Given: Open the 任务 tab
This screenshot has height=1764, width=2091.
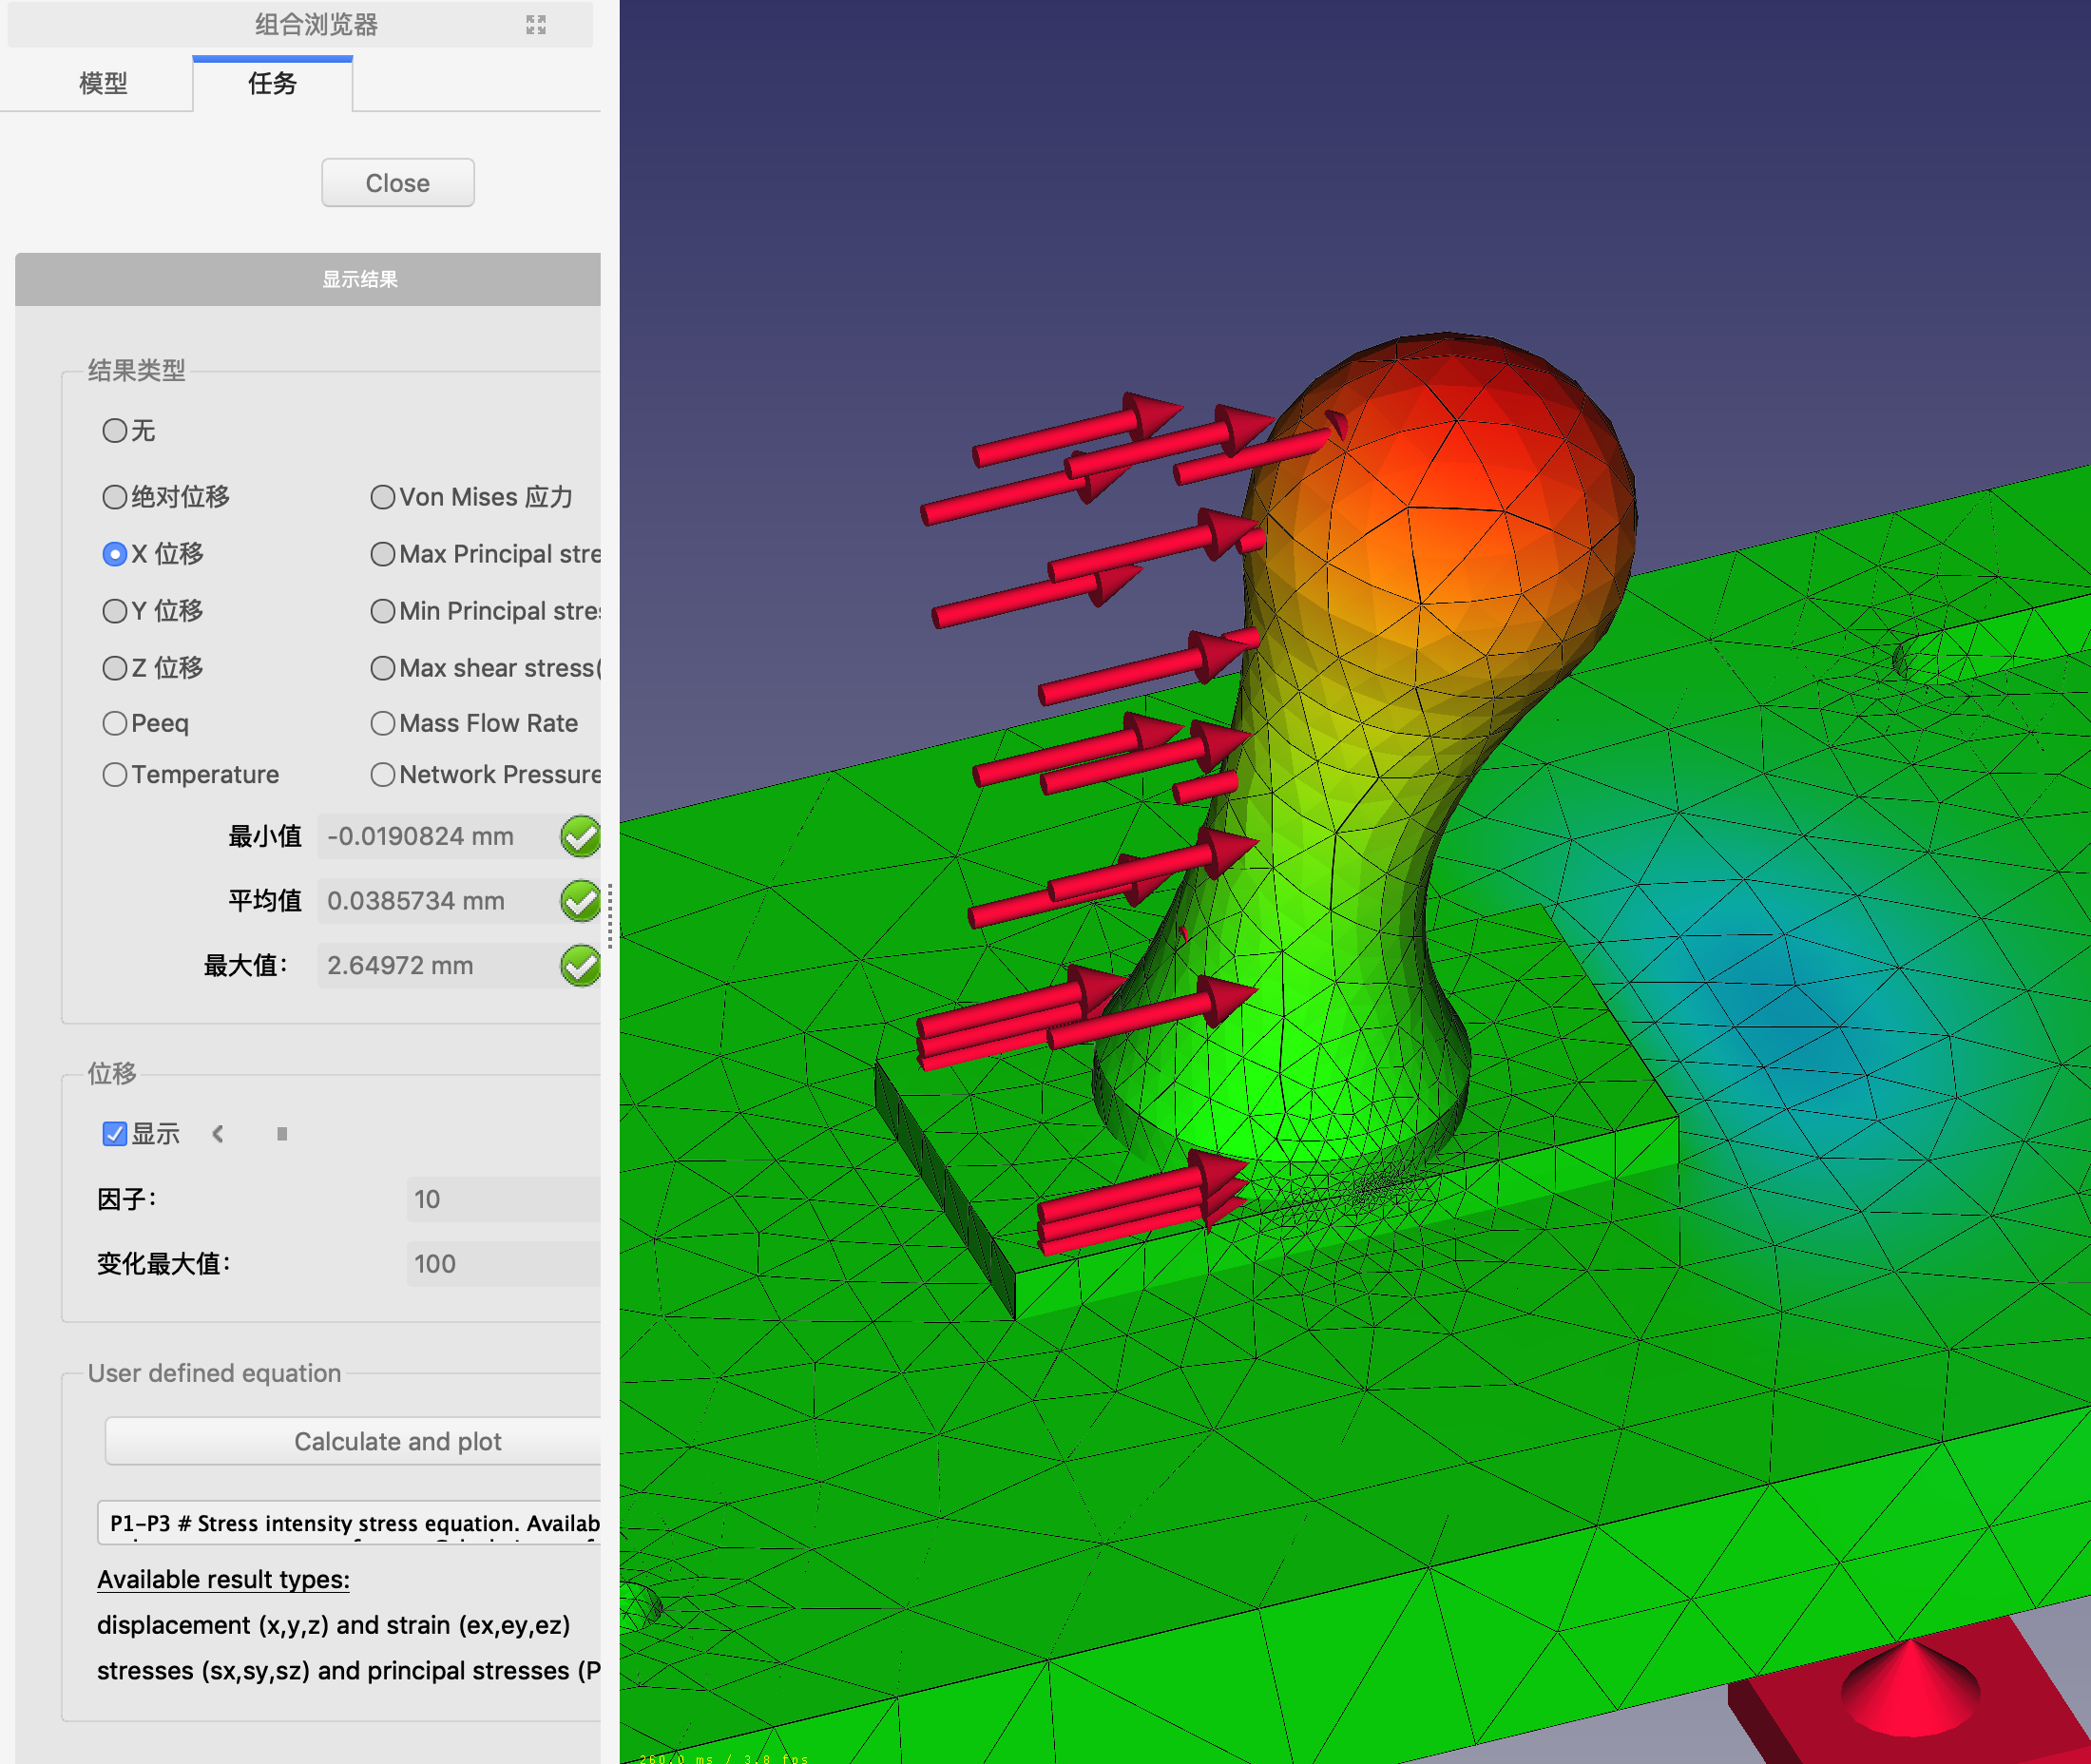Looking at the screenshot, I should coord(272,83).
